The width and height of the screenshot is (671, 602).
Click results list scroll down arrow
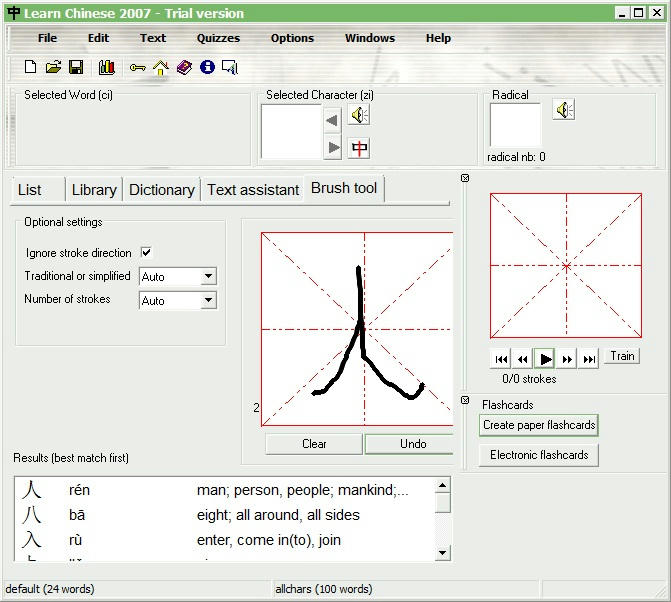pos(443,553)
